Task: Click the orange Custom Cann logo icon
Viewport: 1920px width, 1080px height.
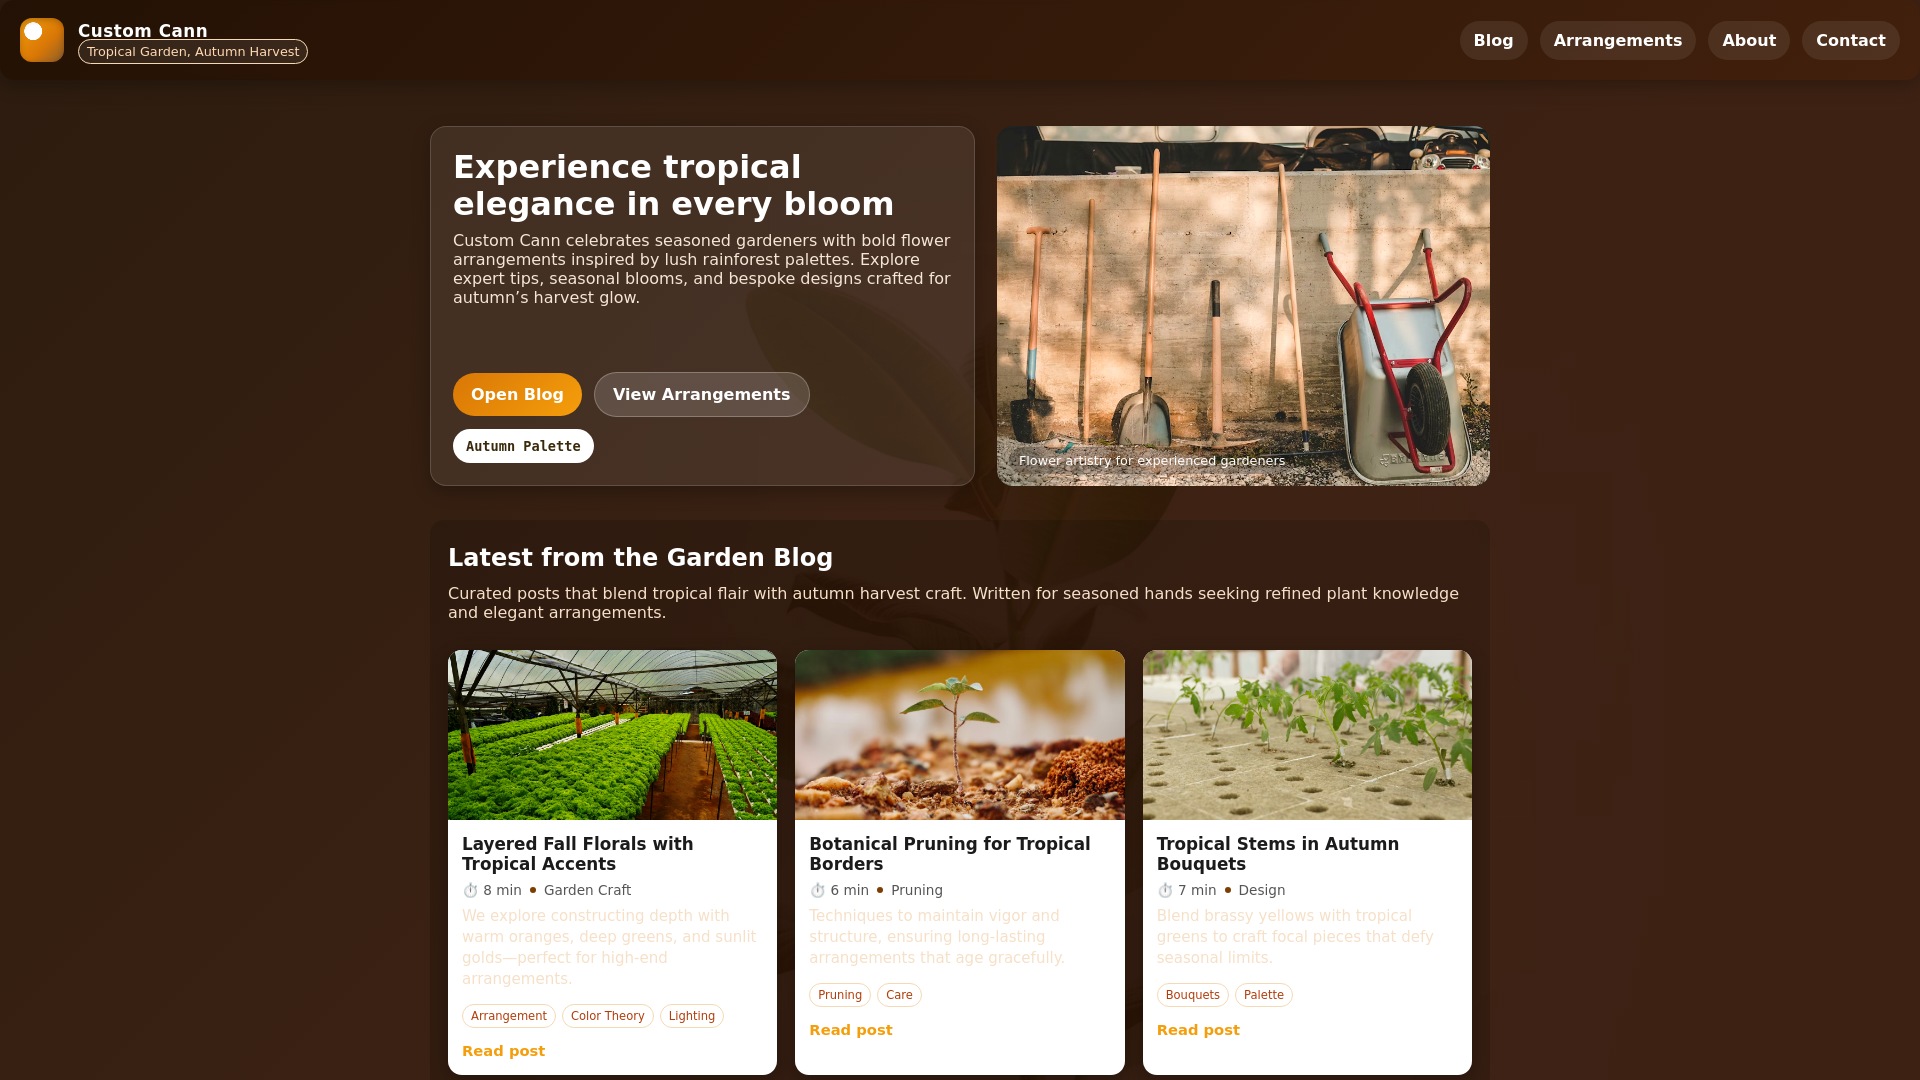Action: pyautogui.click(x=42, y=40)
